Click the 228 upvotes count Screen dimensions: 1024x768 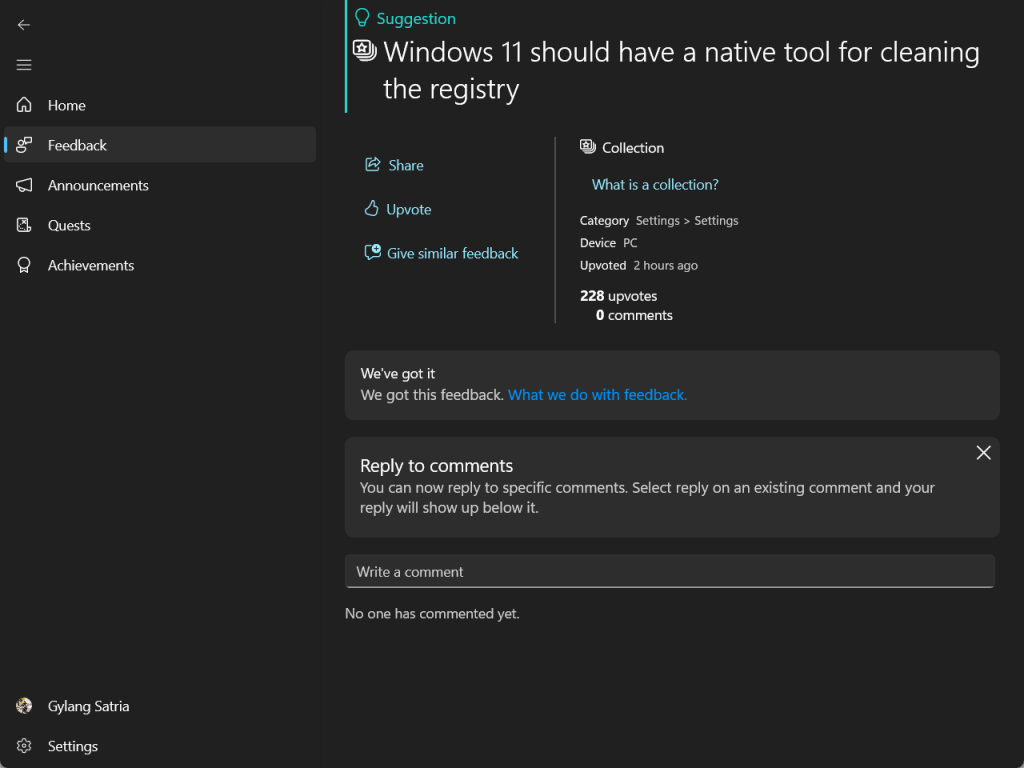point(618,296)
